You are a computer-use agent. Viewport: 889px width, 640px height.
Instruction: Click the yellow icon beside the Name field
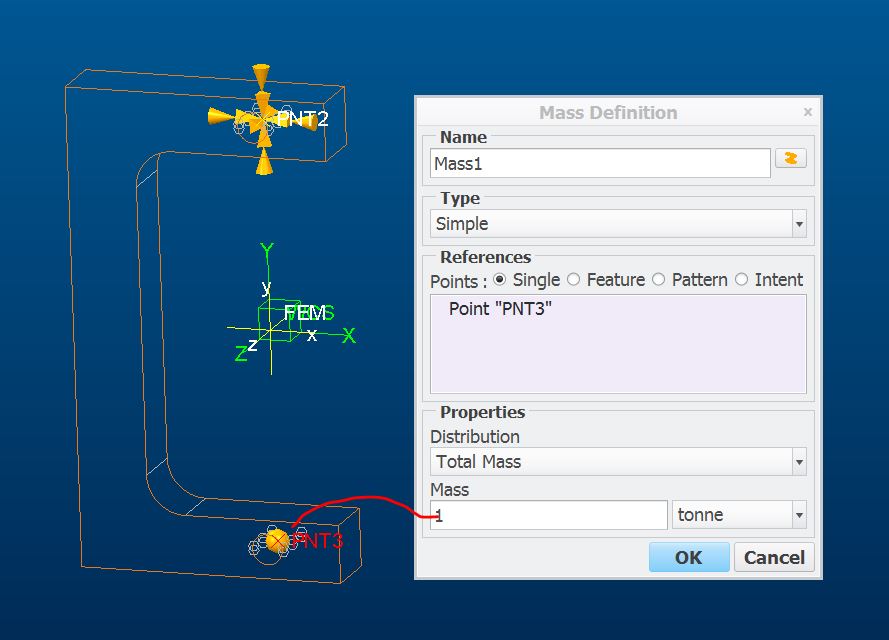(x=790, y=159)
